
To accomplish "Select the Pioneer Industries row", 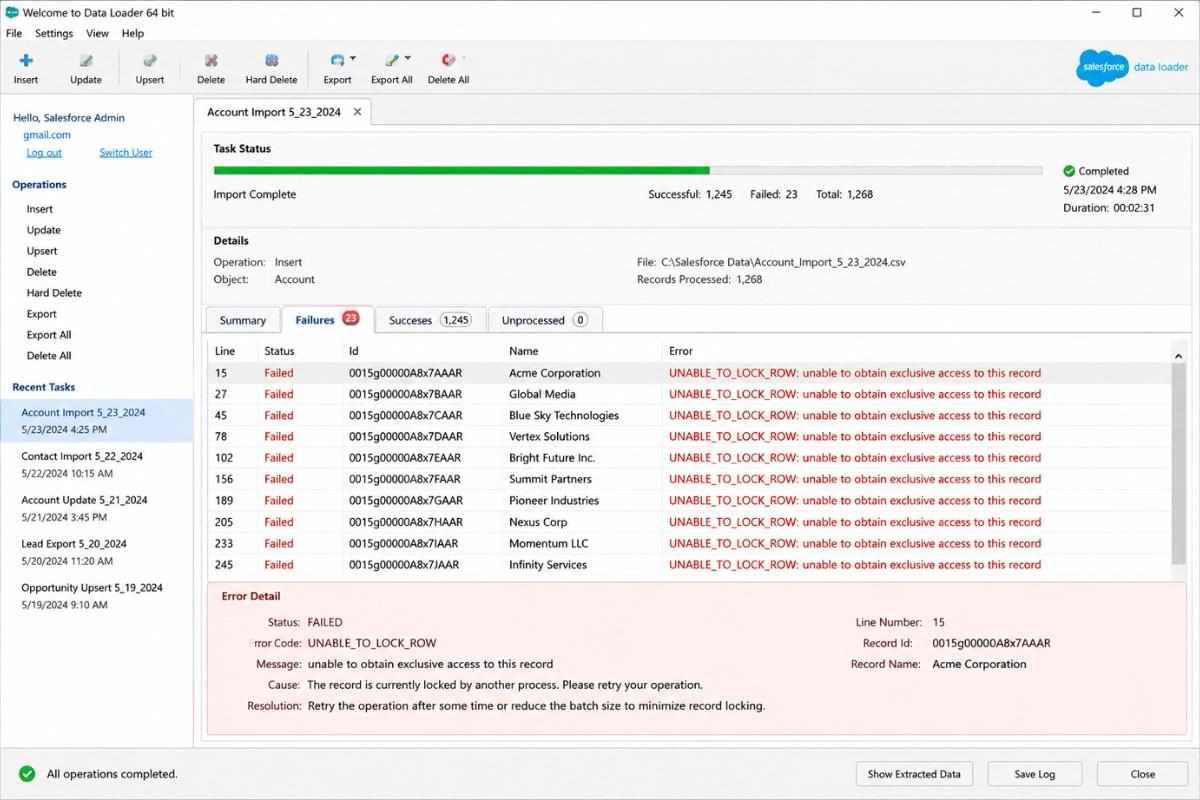I will coord(689,500).
